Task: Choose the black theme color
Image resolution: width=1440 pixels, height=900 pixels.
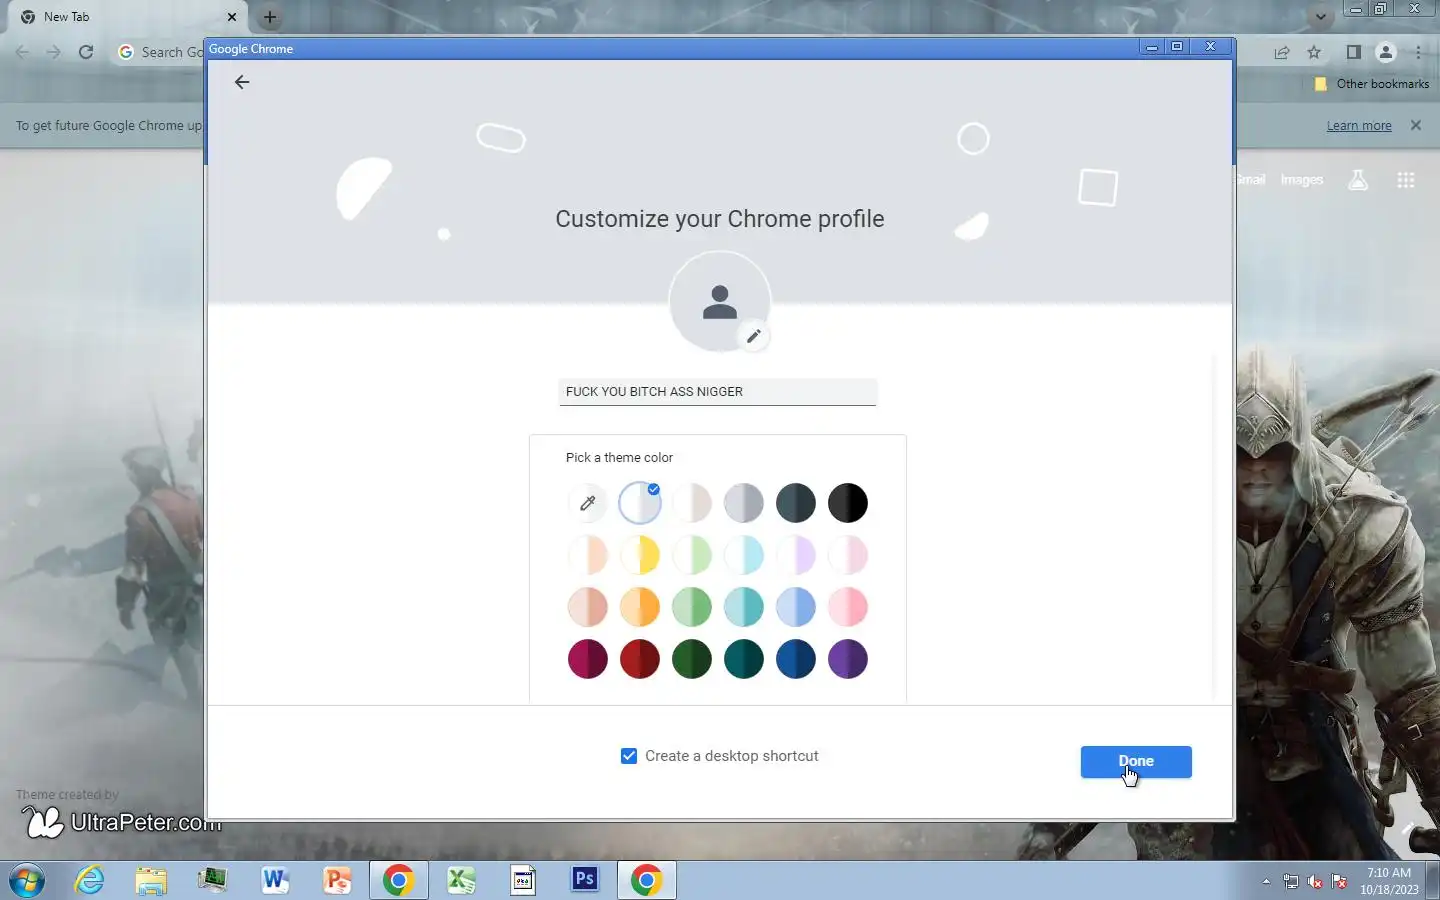Action: click(848, 503)
